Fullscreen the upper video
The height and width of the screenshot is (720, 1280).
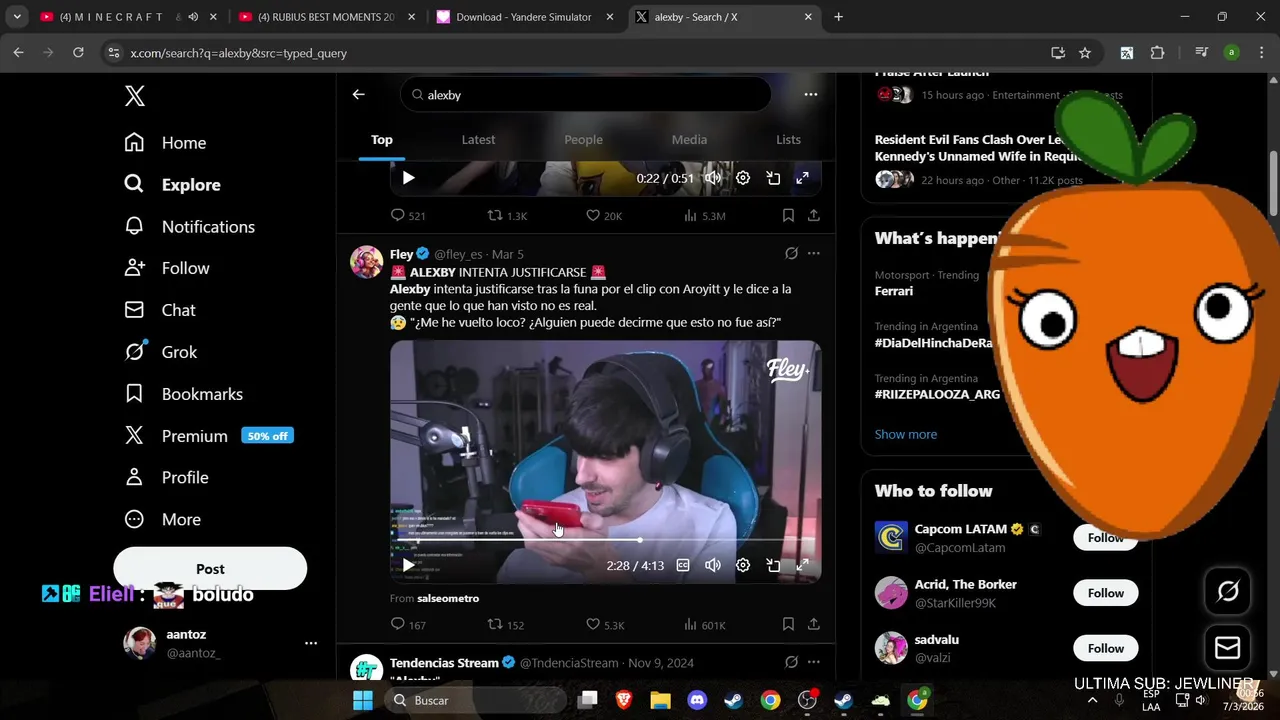(x=802, y=178)
